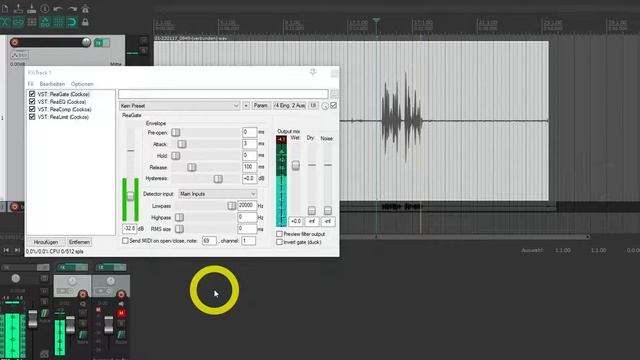Viewport: 640px width, 360px height.
Task: Click track 1 FX button
Action: pos(98,42)
